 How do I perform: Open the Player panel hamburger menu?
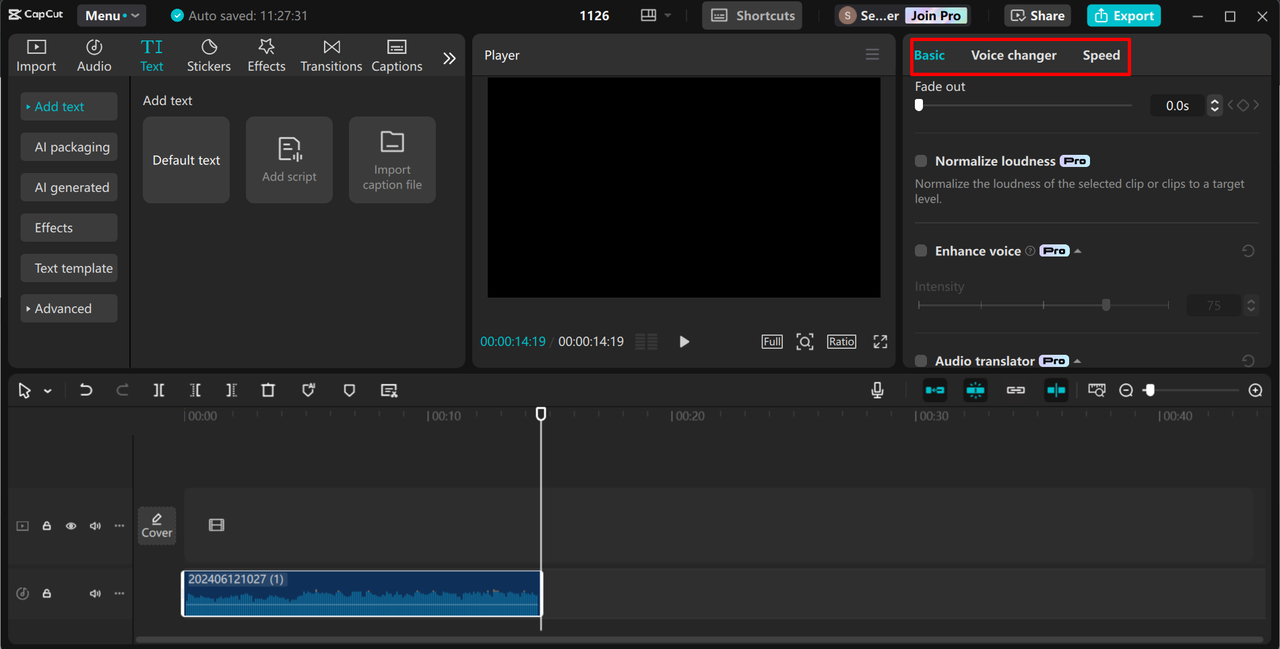[x=872, y=55]
